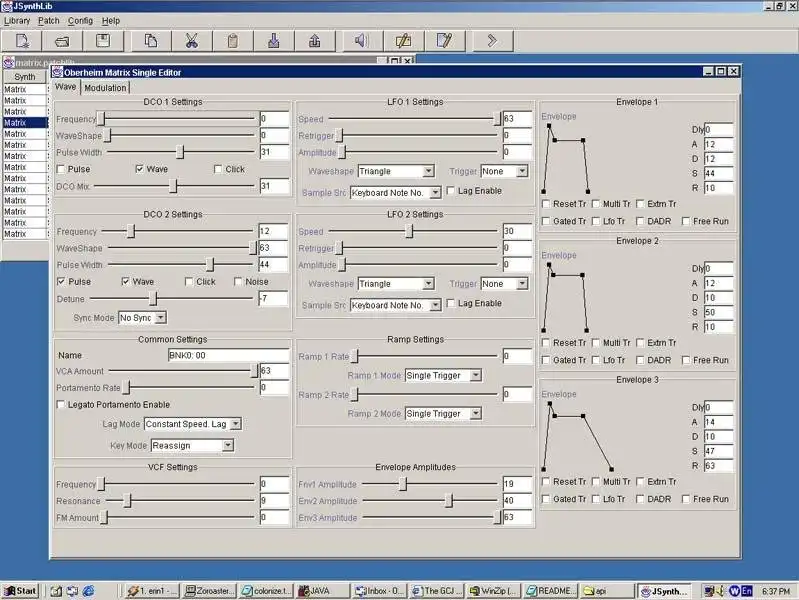Click the DCO 2 Detune value field

coord(273,298)
